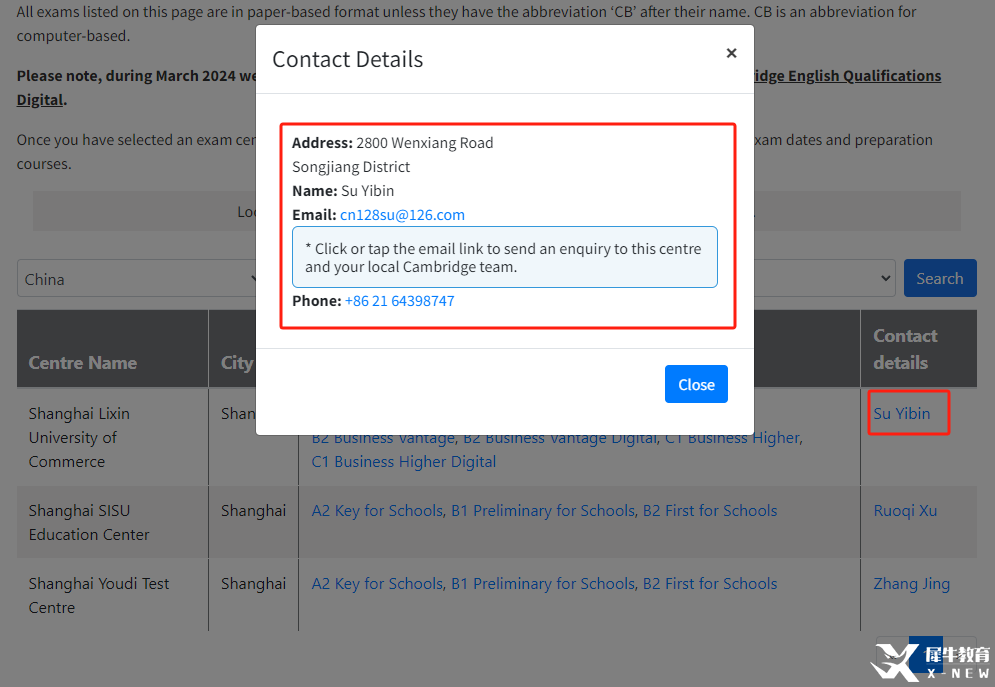Open Su Yibin contact details
Viewport: 995px width, 687px height.
pyautogui.click(x=902, y=414)
